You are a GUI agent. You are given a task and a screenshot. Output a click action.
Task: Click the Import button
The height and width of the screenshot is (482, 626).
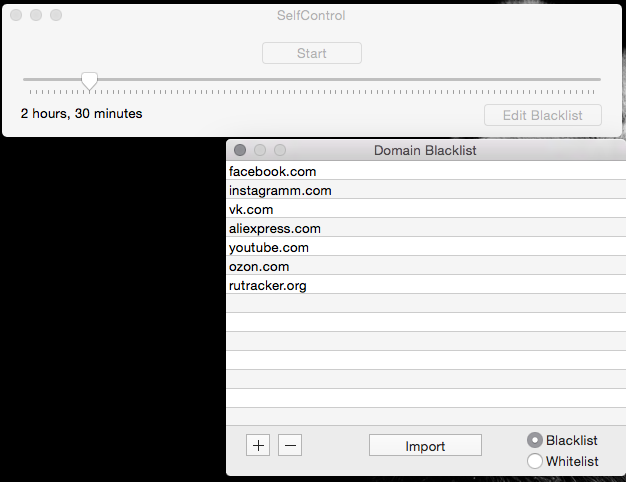[425, 445]
